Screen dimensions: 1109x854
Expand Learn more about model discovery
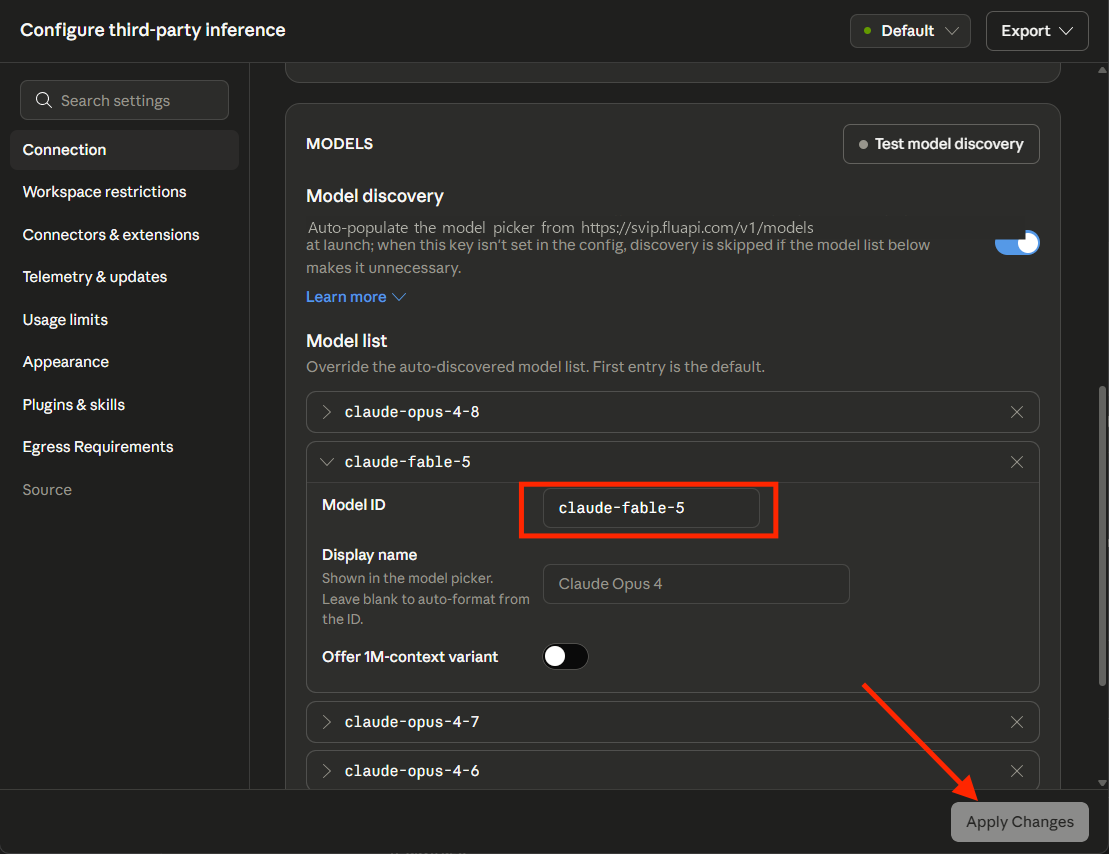coord(355,297)
